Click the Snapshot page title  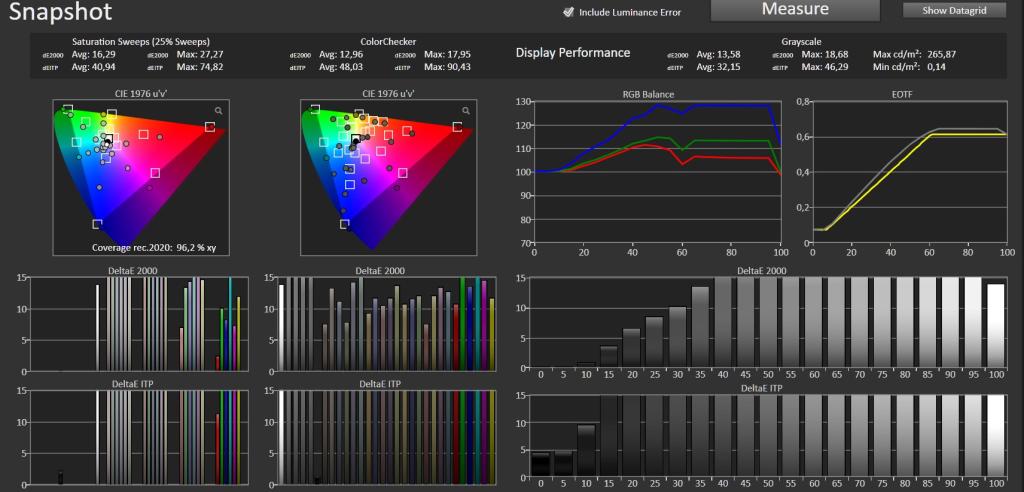(61, 11)
